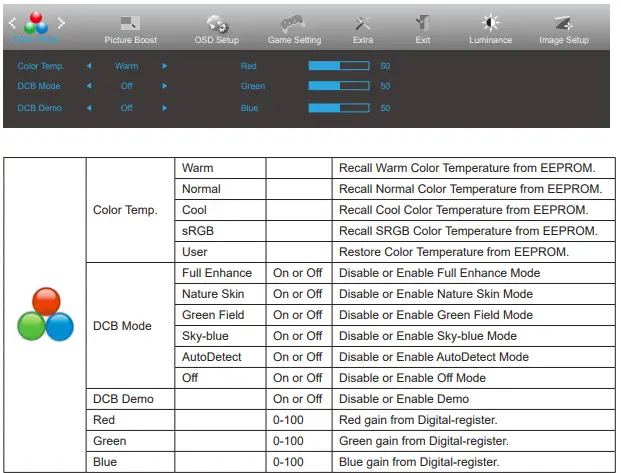
Task: Decrease Color Temp. with left arrow
Action: click(x=89, y=66)
